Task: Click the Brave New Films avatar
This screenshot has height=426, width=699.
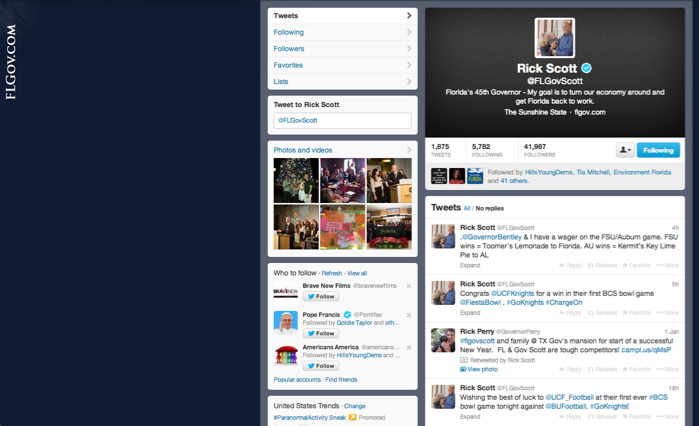Action: coord(286,292)
